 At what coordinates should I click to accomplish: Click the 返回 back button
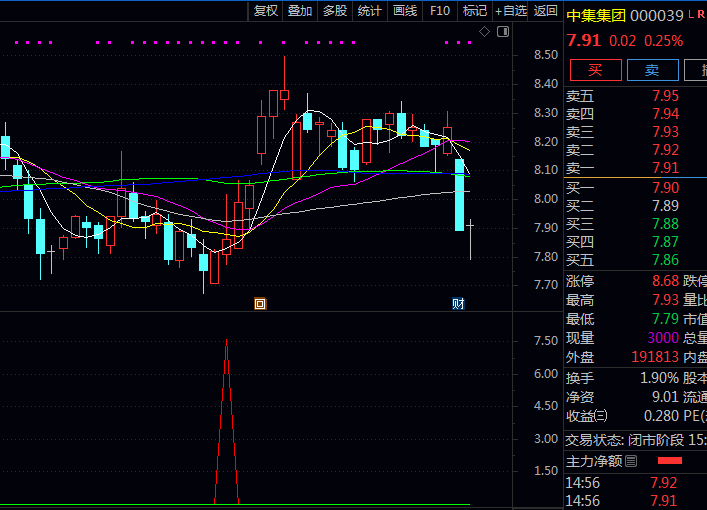point(545,11)
